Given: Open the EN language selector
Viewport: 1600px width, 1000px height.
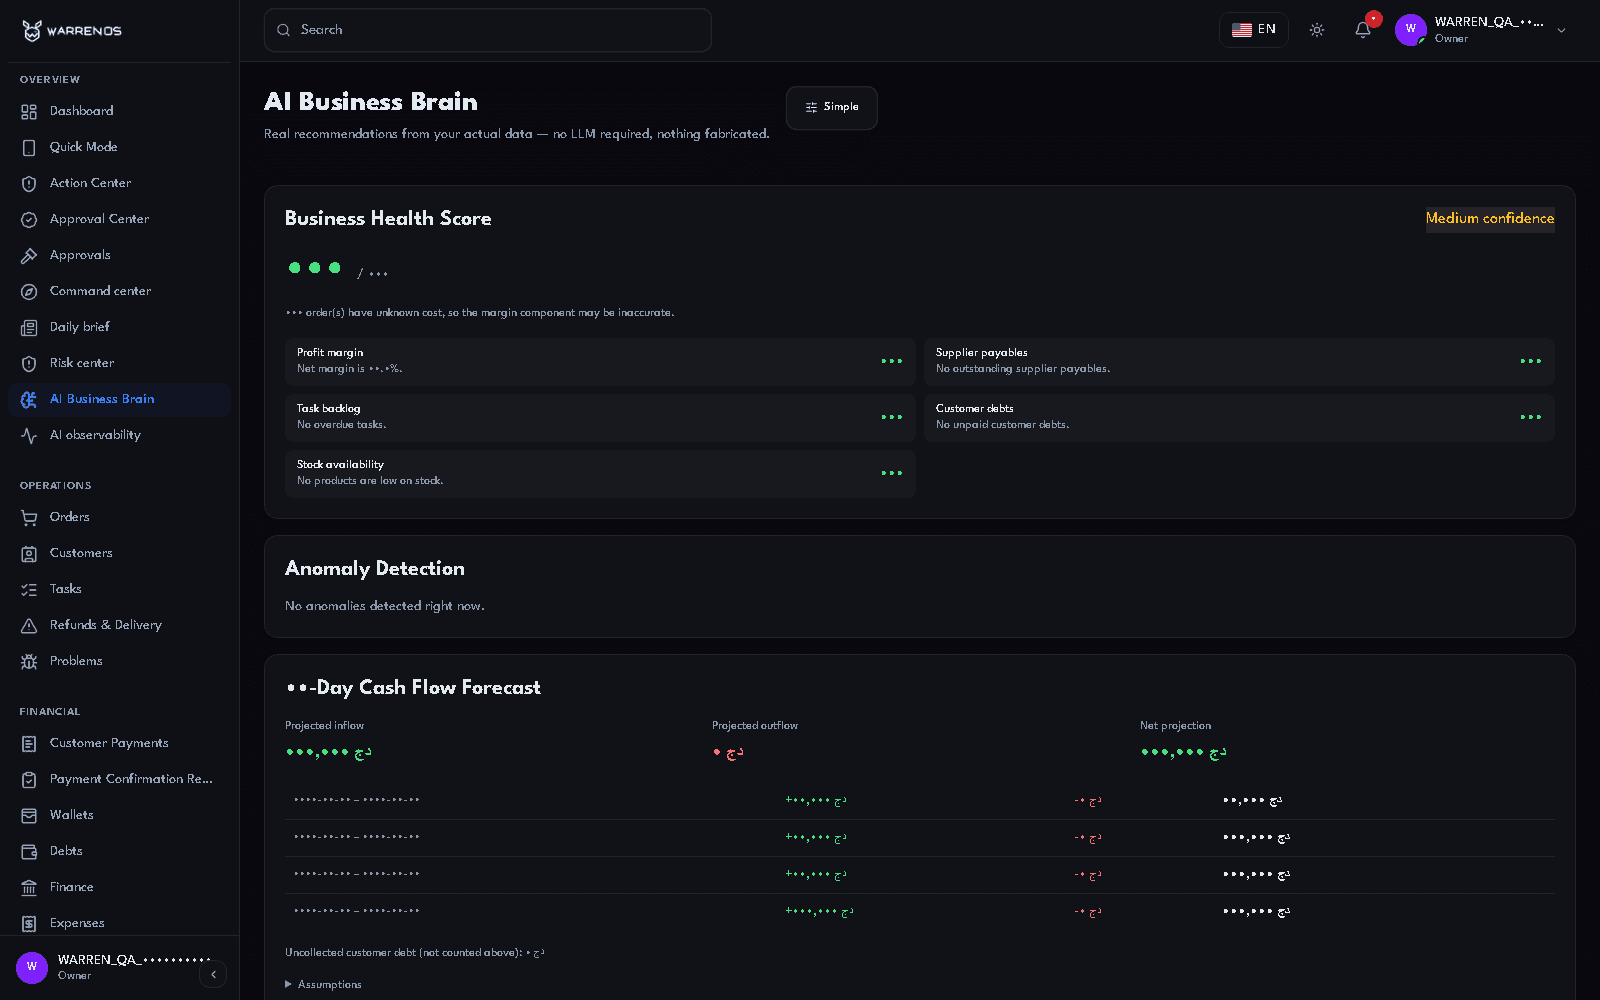Looking at the screenshot, I should point(1254,30).
